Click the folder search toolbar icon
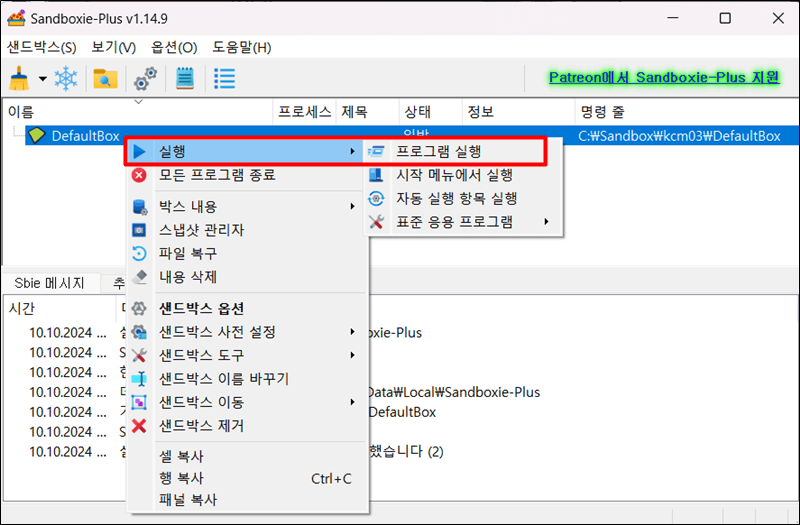 click(106, 79)
